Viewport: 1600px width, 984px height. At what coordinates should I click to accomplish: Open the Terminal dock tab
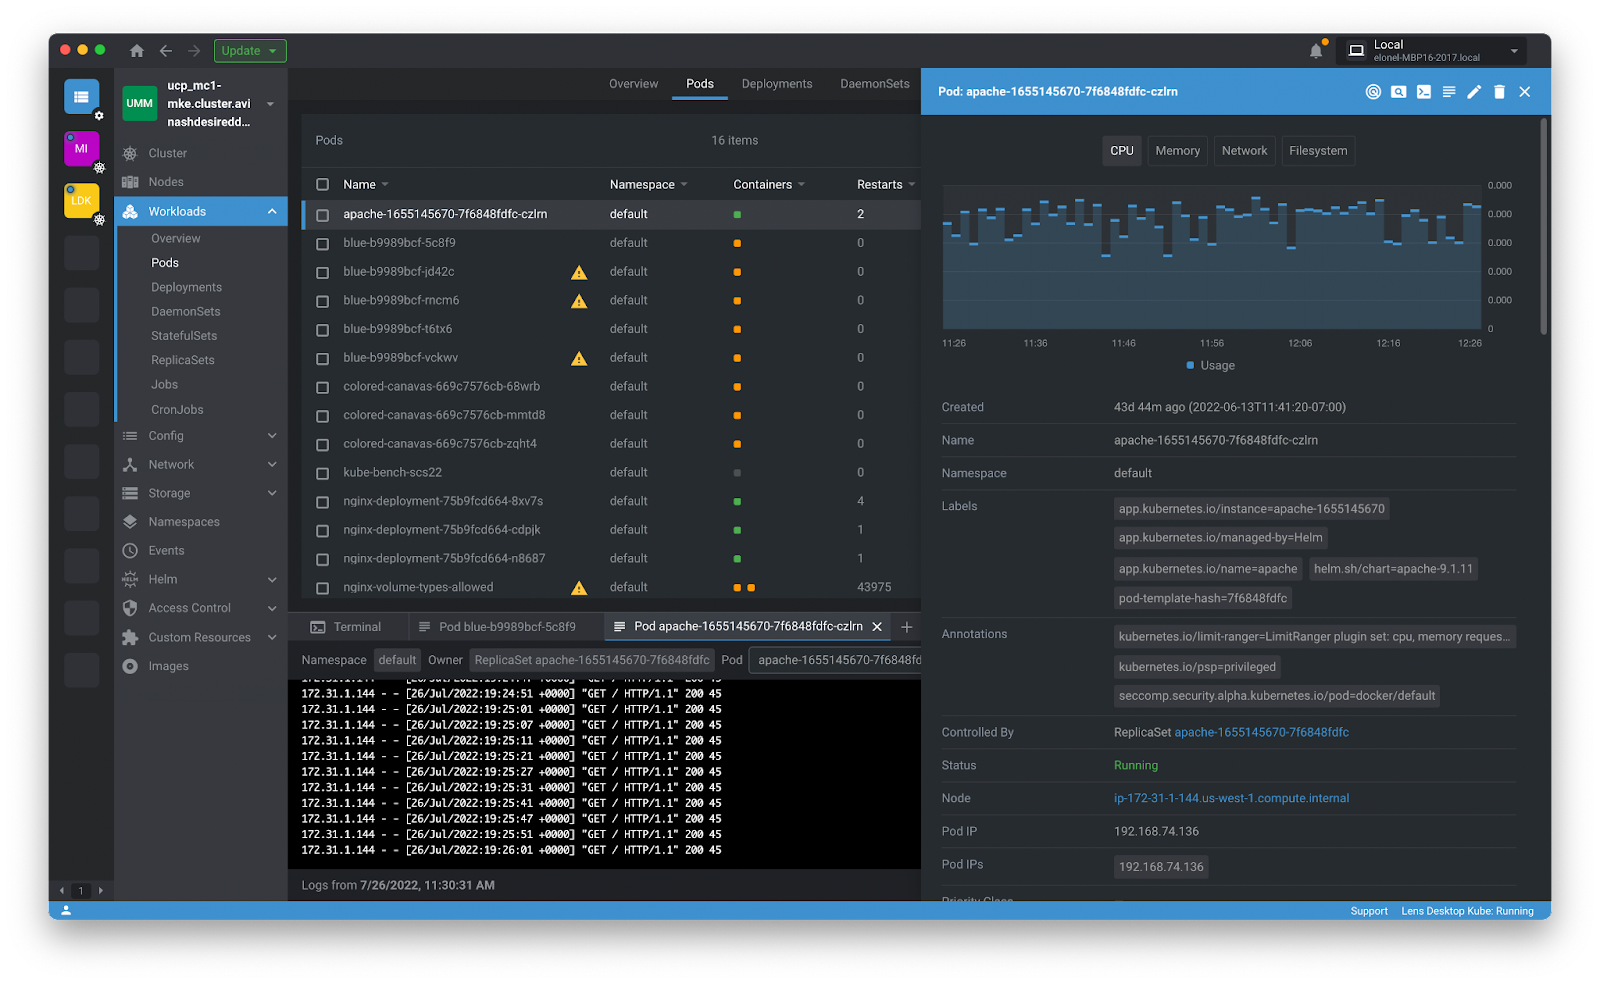pyautogui.click(x=346, y=627)
